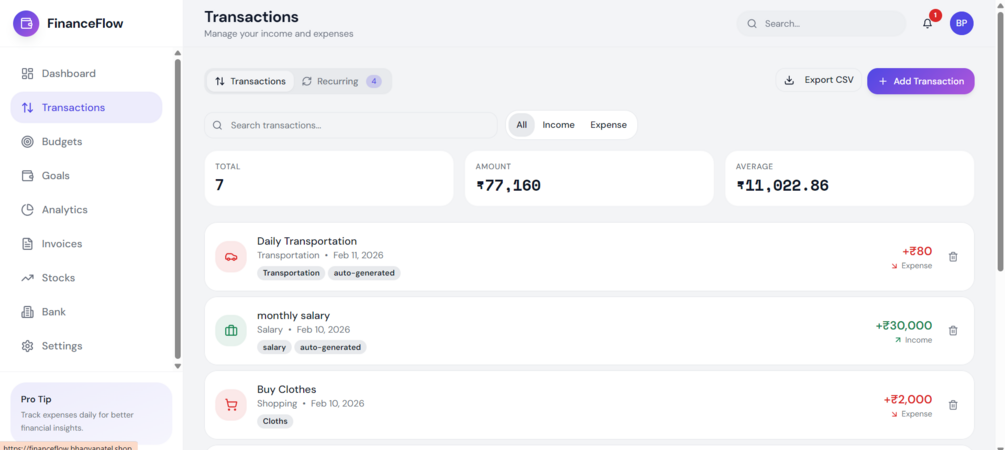Filter transactions by Income
The image size is (1005, 450).
(558, 125)
